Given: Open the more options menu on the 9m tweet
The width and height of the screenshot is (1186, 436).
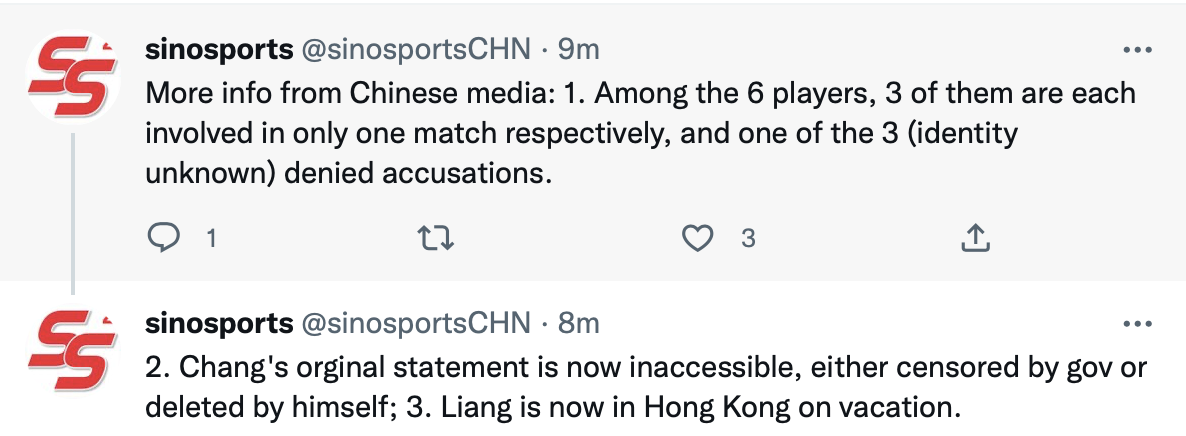Looking at the screenshot, I should coord(1138,49).
